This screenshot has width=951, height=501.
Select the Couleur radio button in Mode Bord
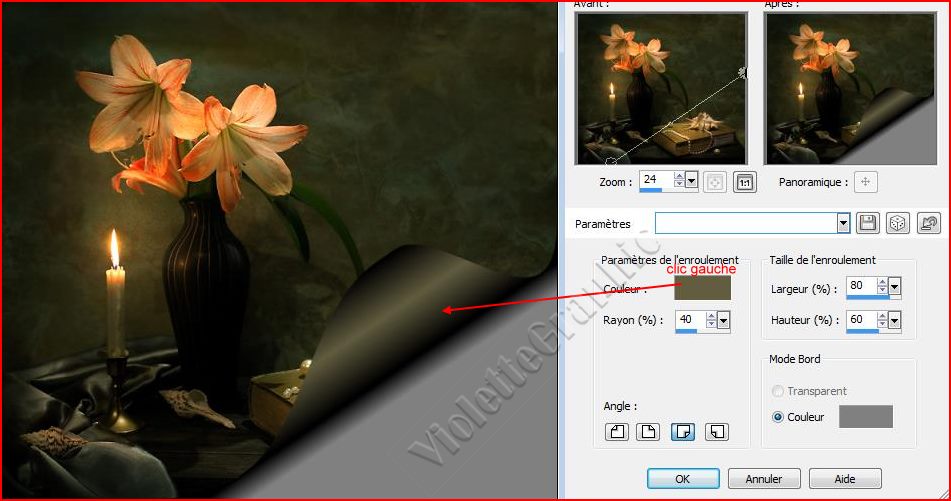pos(778,417)
